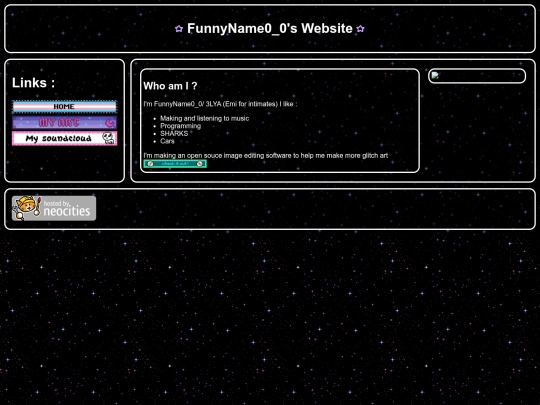This screenshot has width=540, height=405.
Task: Click the "Who am I ?" heading
Action: pyautogui.click(x=170, y=86)
